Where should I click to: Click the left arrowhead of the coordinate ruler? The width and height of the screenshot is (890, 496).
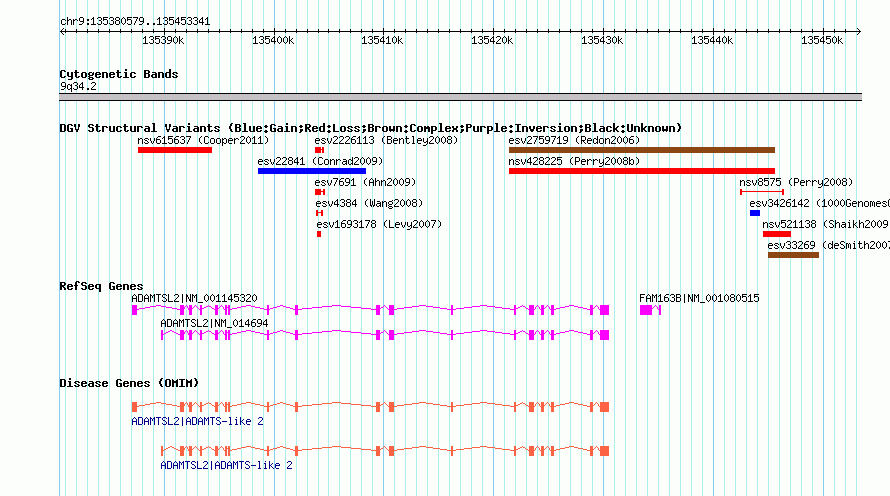62,31
